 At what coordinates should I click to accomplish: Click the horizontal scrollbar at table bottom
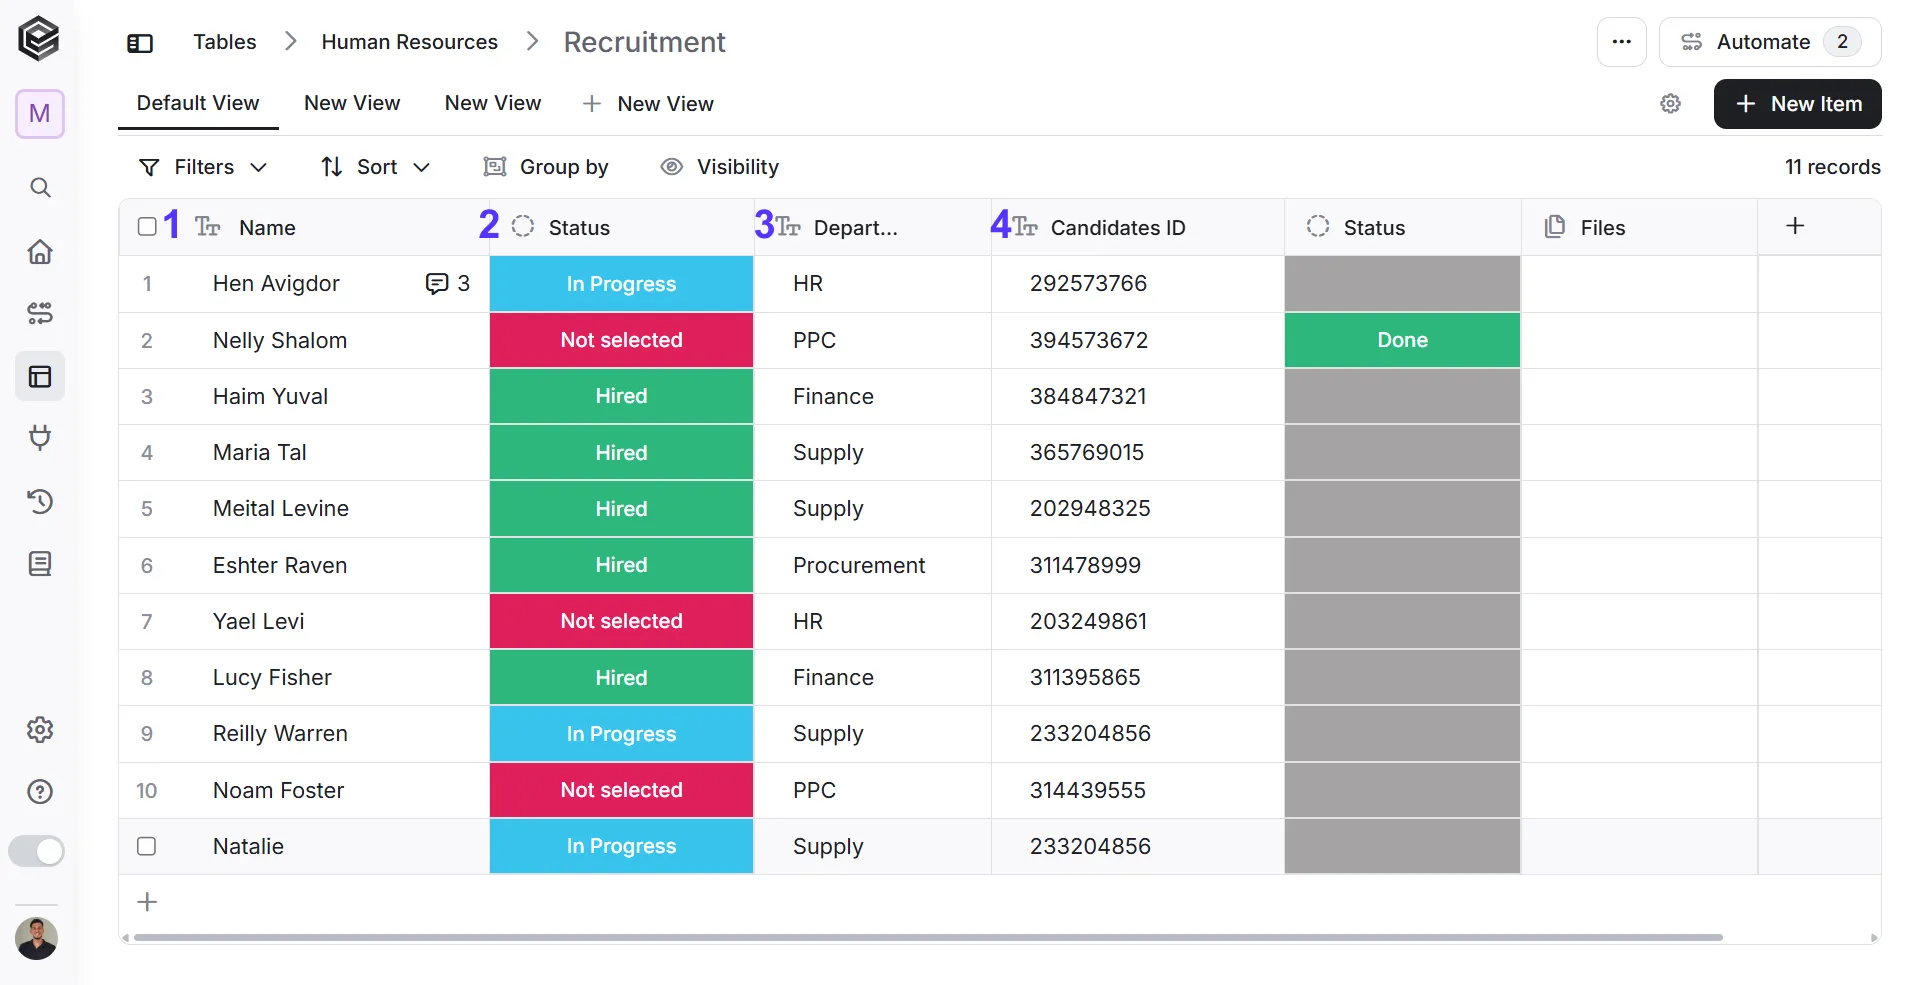(928, 938)
